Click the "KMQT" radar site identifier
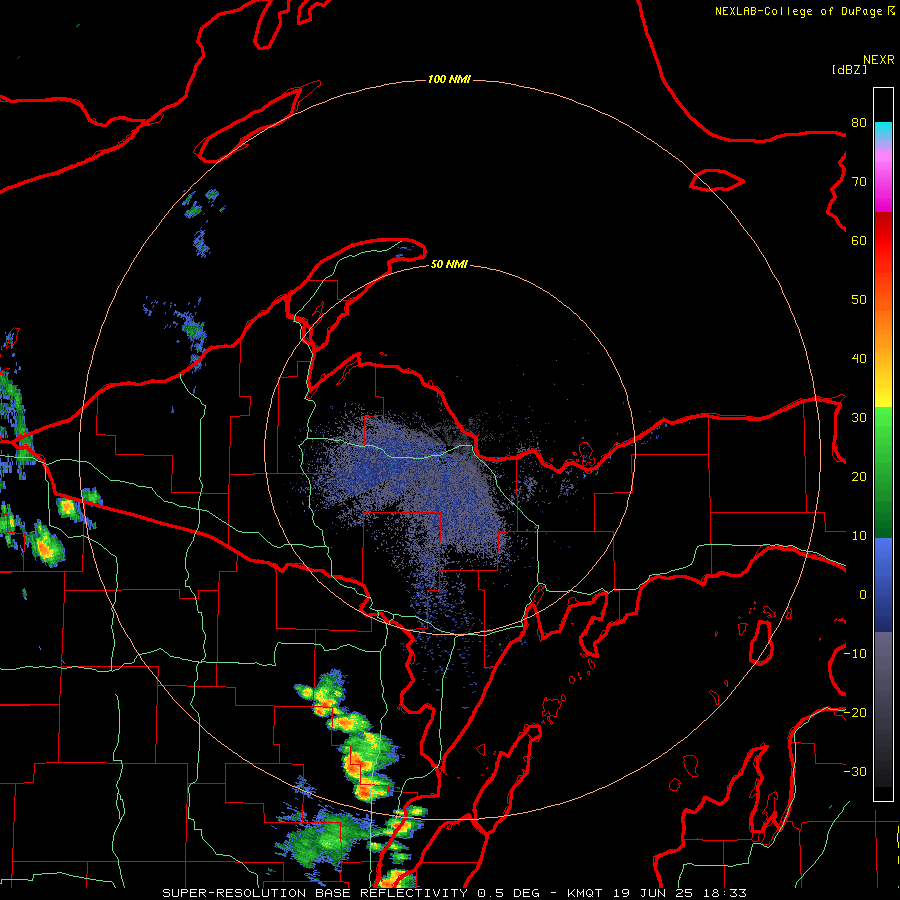900x900 pixels. point(585,893)
